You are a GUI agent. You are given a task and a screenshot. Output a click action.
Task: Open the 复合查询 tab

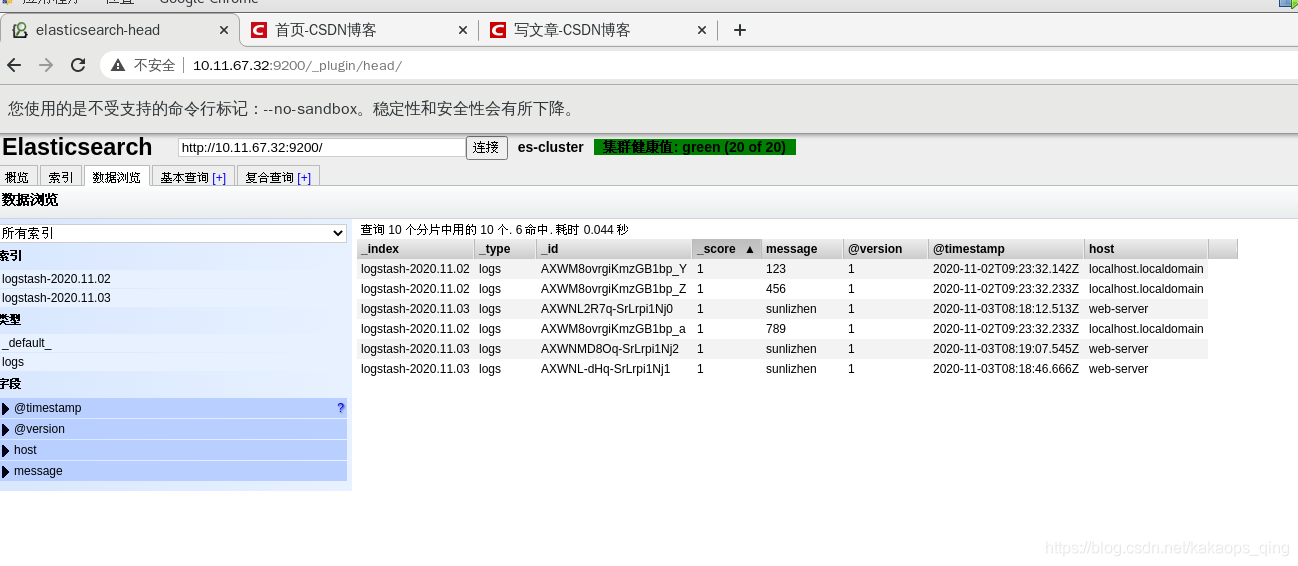click(x=278, y=177)
